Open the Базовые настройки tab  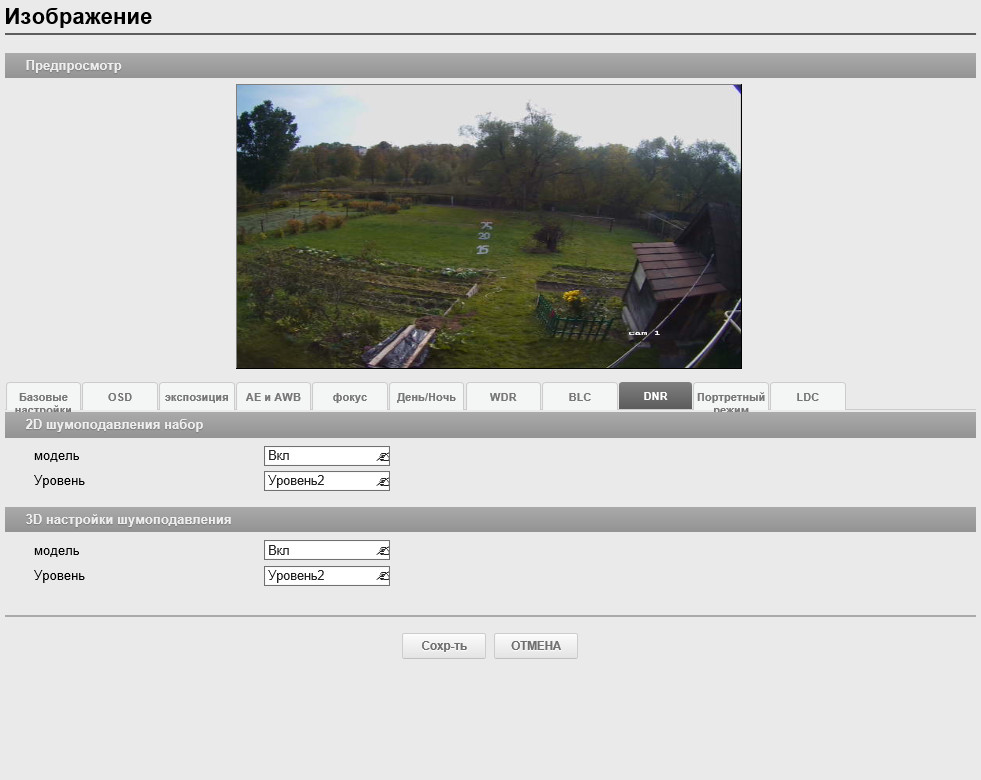[x=43, y=397]
